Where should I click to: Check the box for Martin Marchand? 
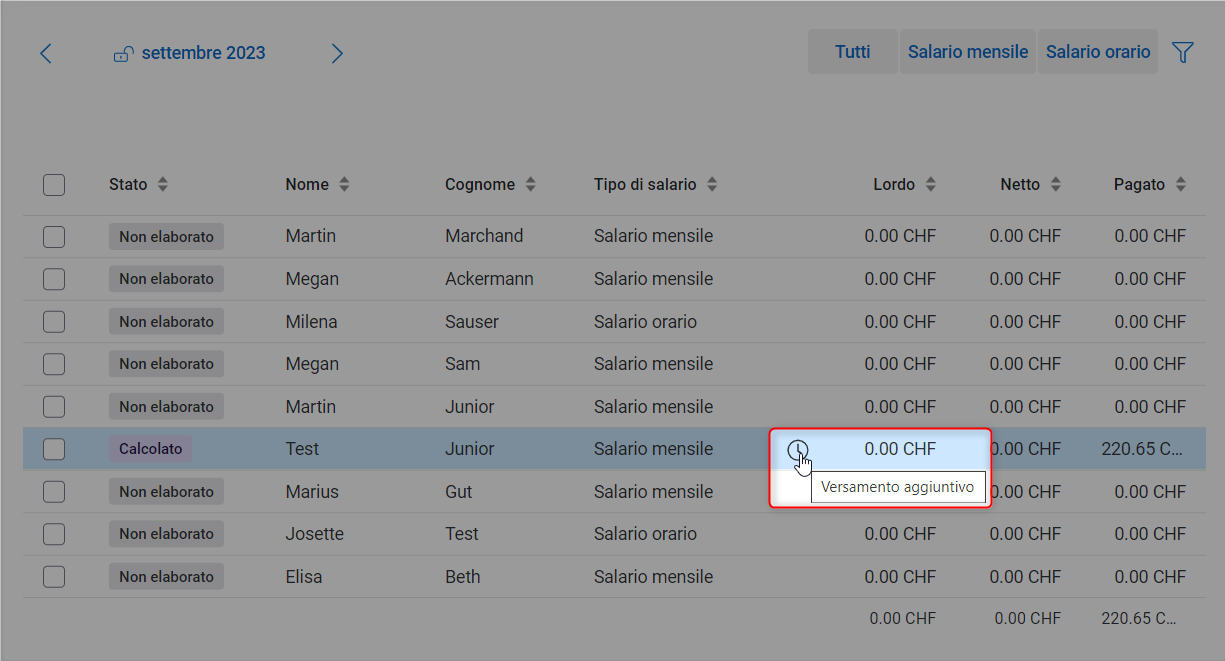[54, 237]
